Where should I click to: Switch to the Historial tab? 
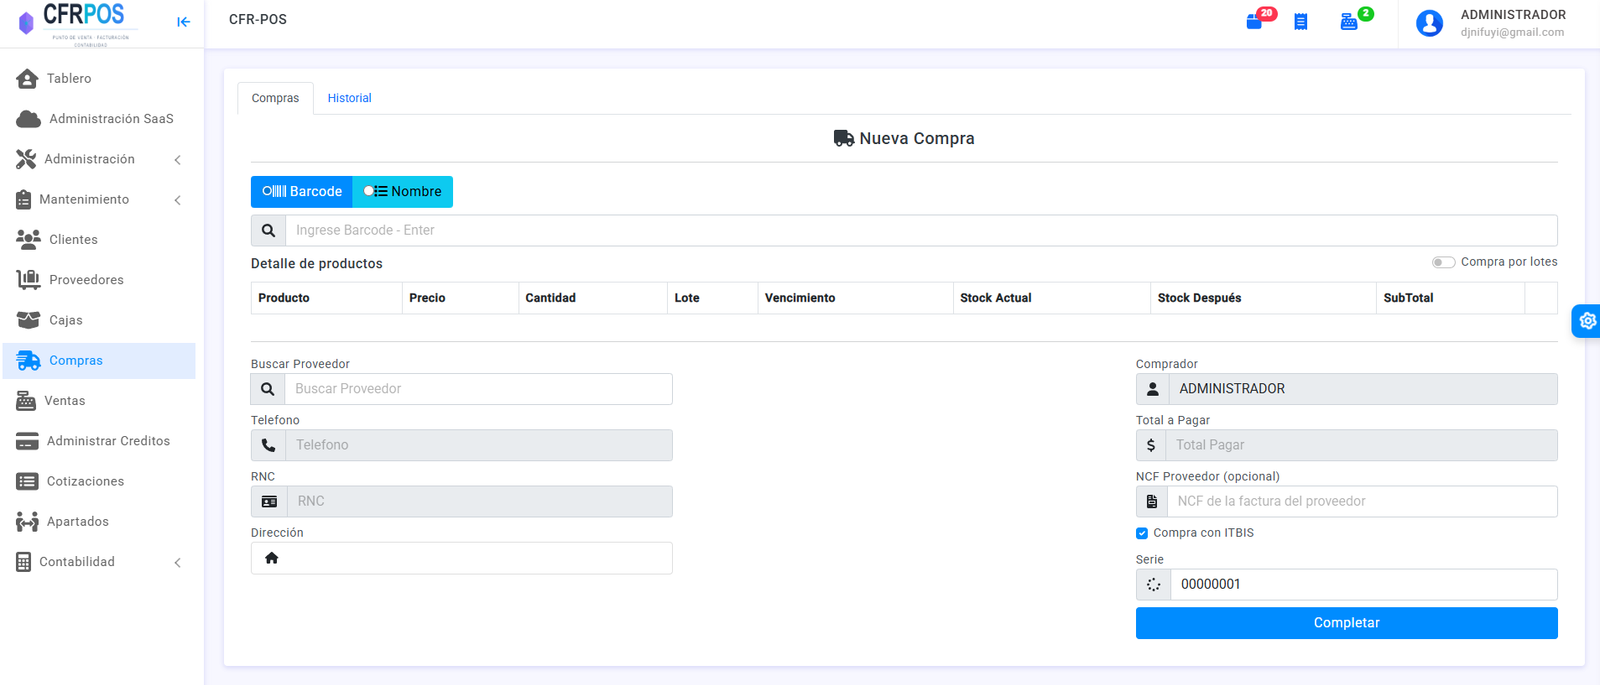tap(349, 98)
